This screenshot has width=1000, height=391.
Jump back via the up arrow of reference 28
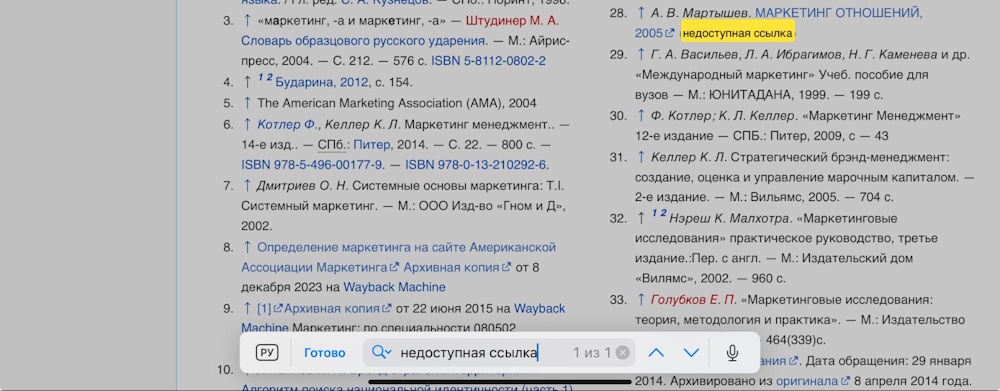(x=641, y=13)
